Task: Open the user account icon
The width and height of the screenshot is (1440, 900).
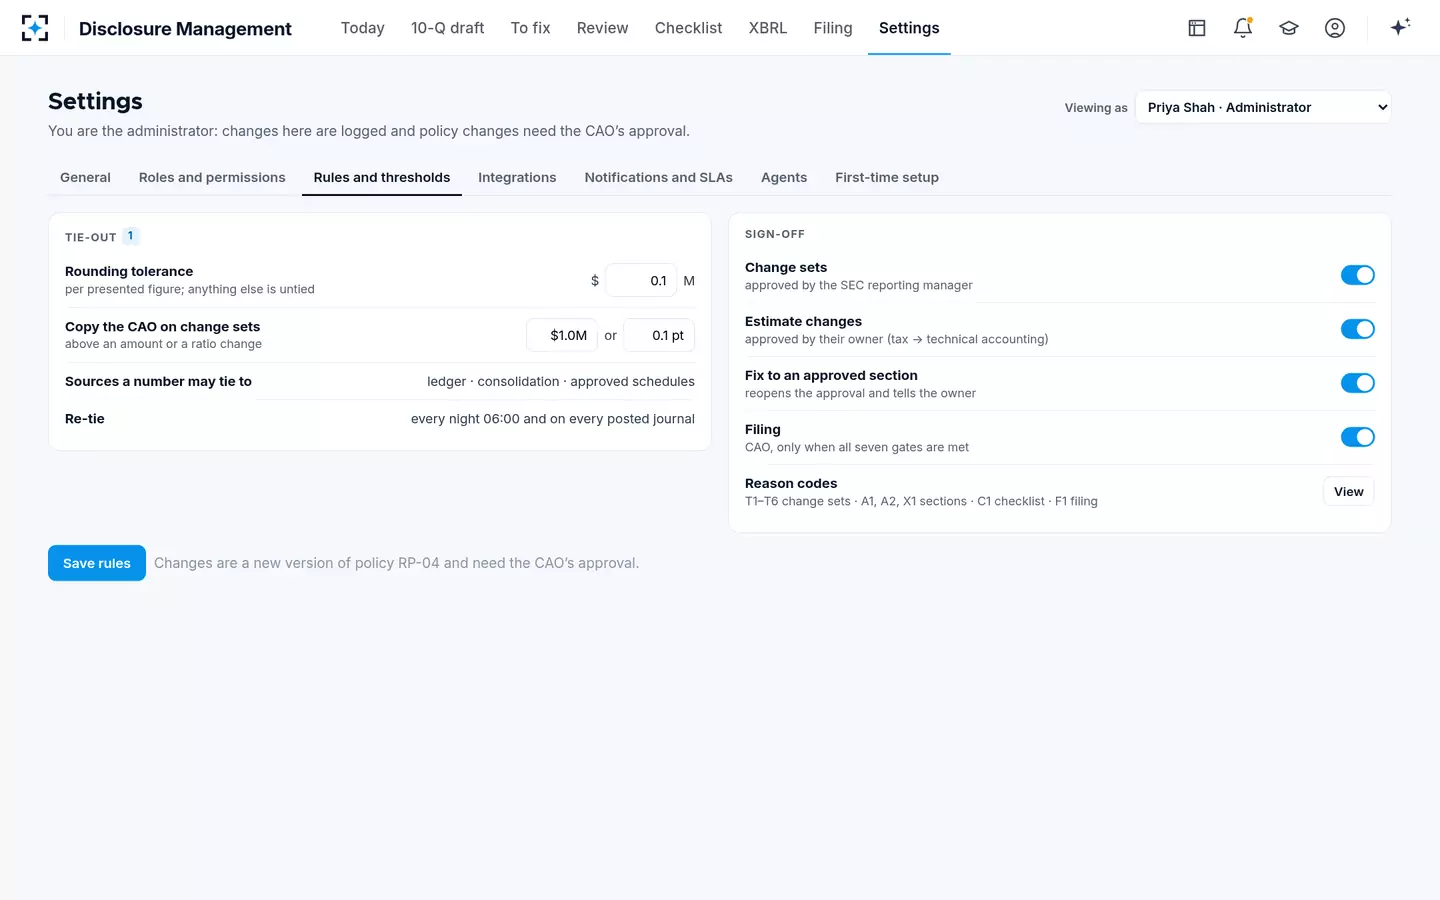Action: coord(1335,28)
